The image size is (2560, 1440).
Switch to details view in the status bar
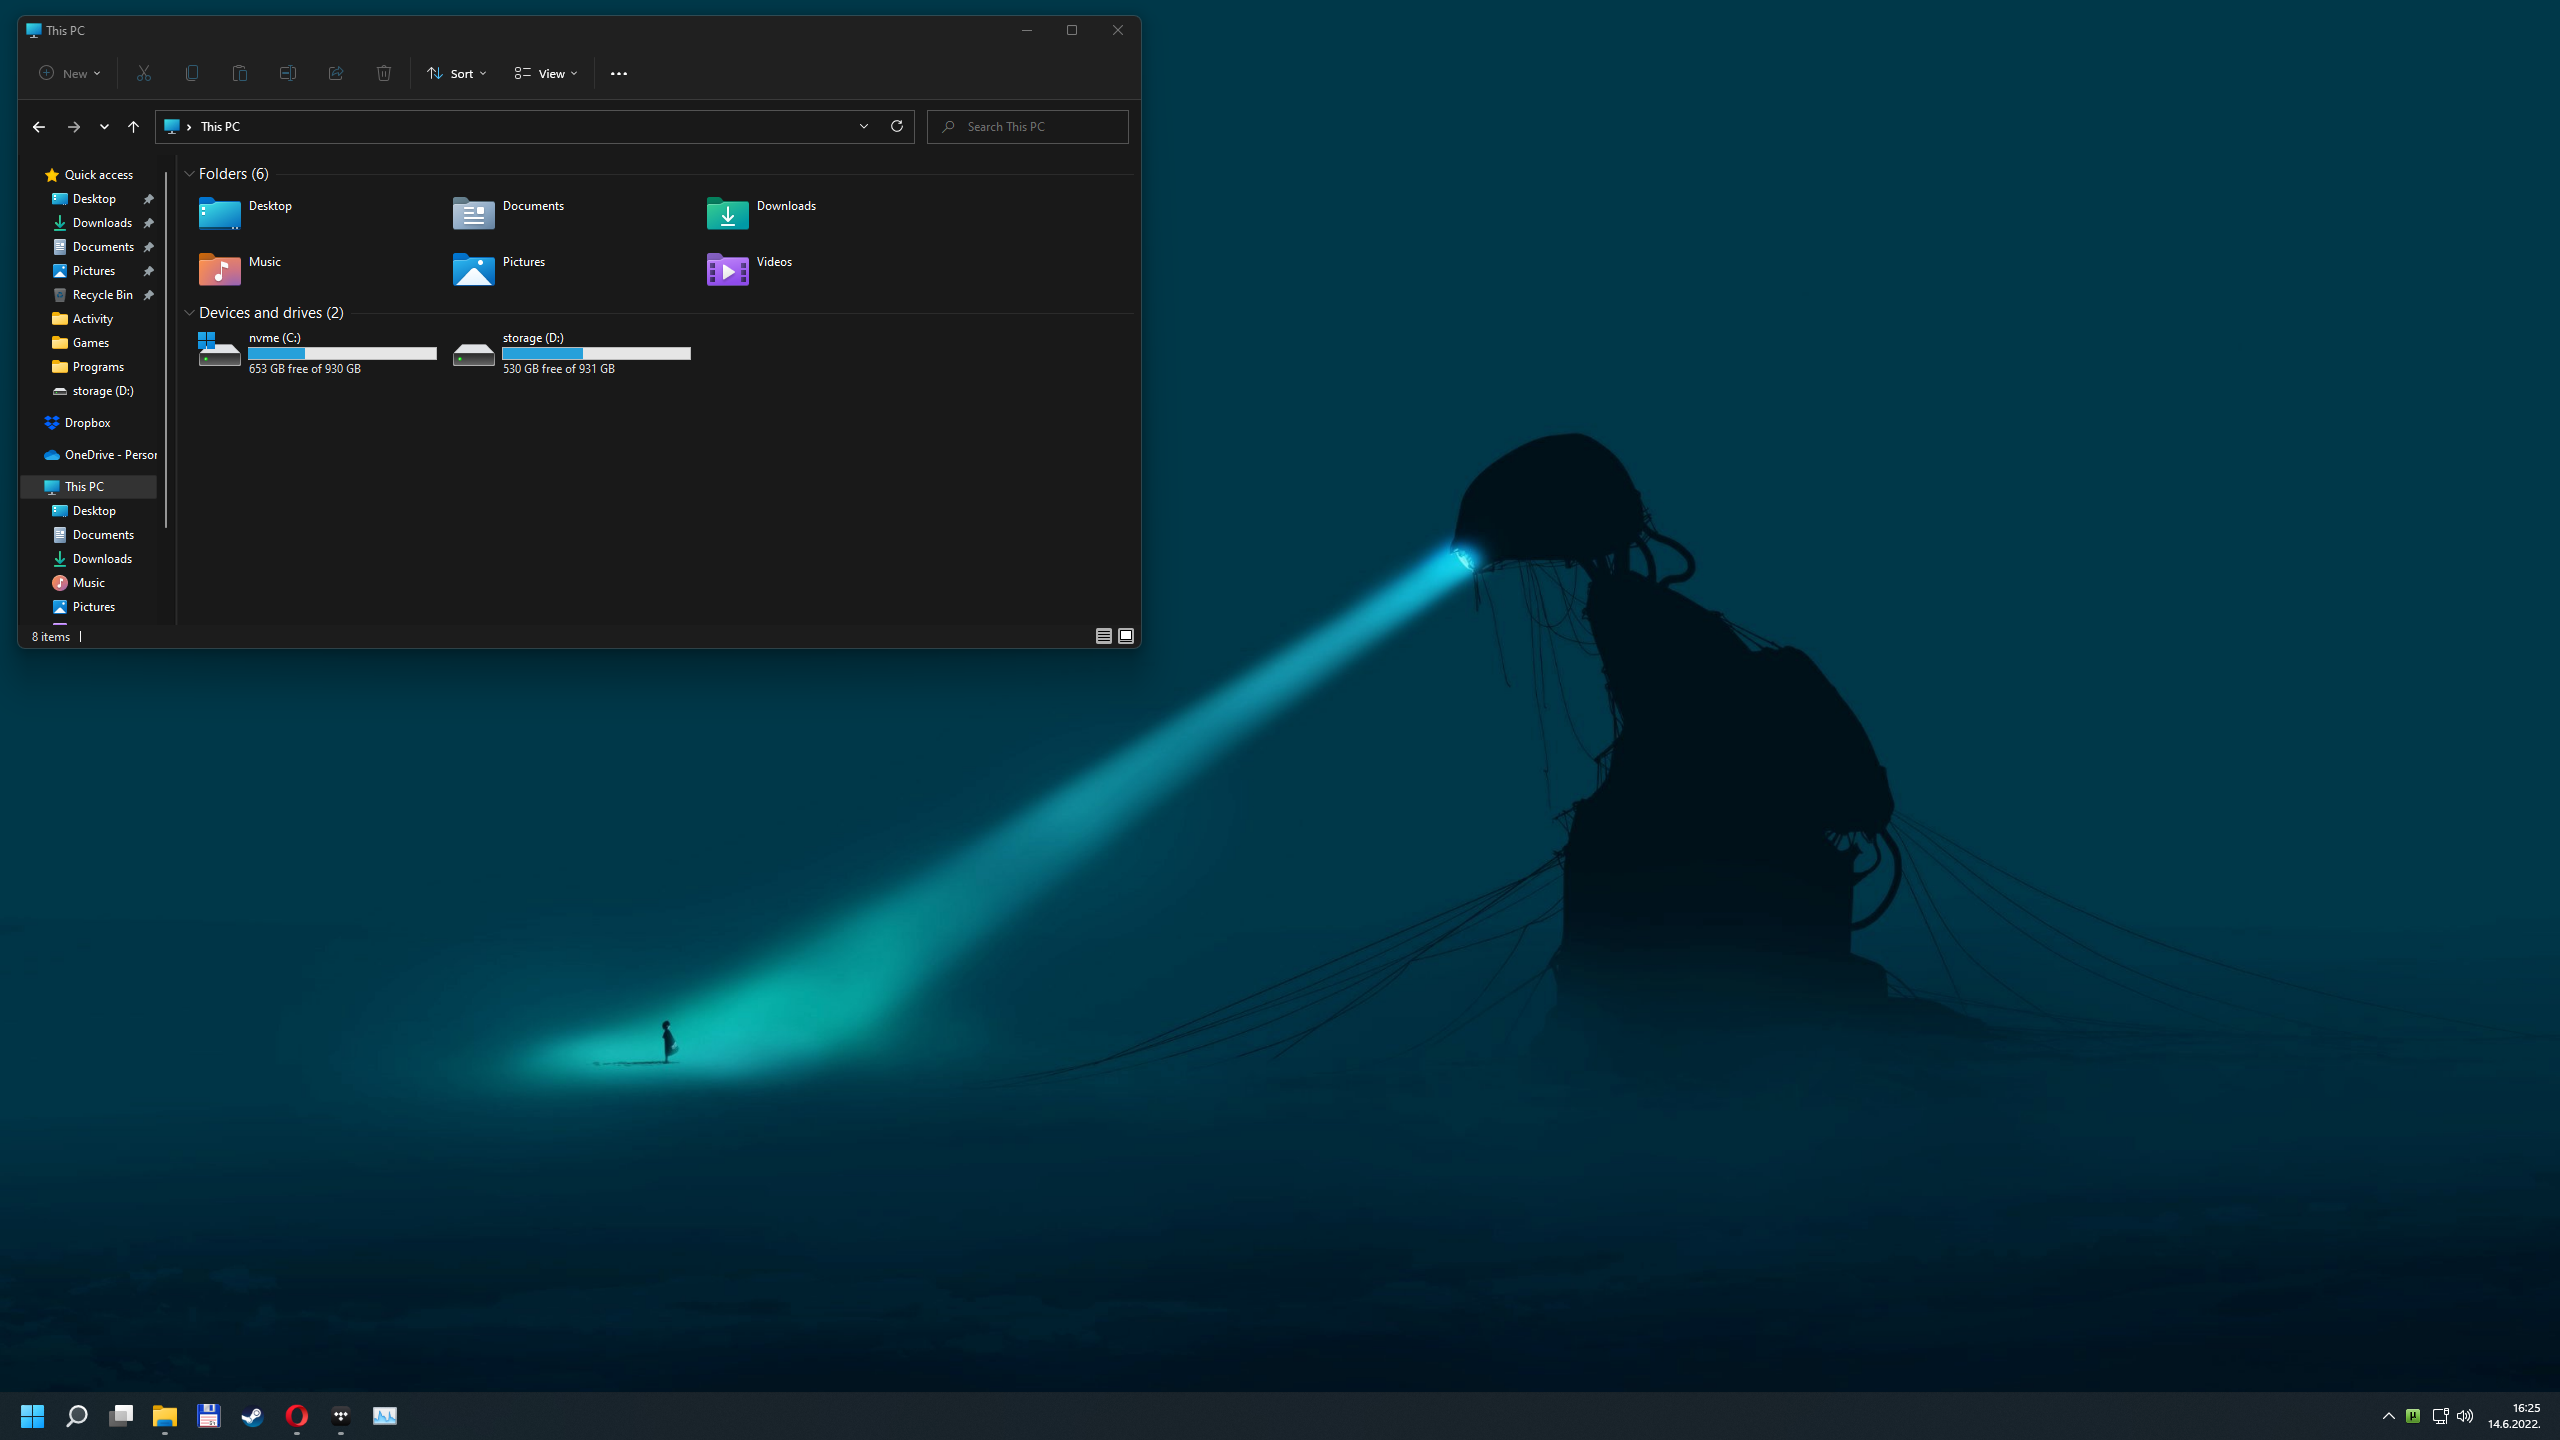1104,636
